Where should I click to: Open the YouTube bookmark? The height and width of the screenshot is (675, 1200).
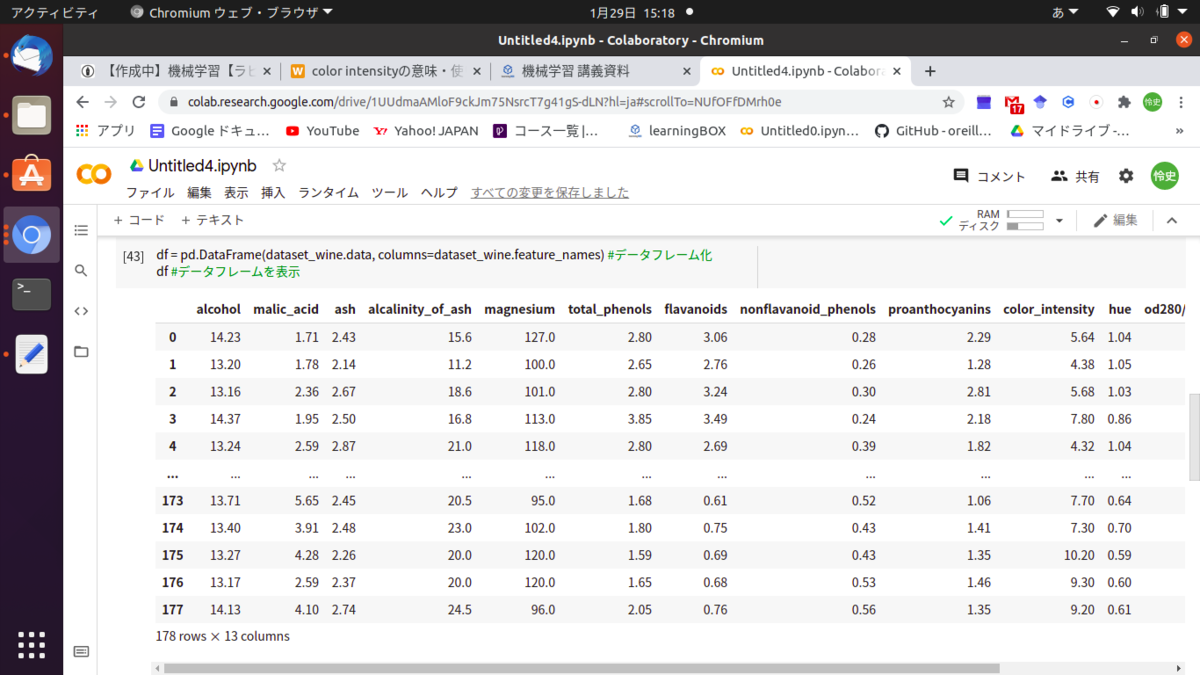322,131
